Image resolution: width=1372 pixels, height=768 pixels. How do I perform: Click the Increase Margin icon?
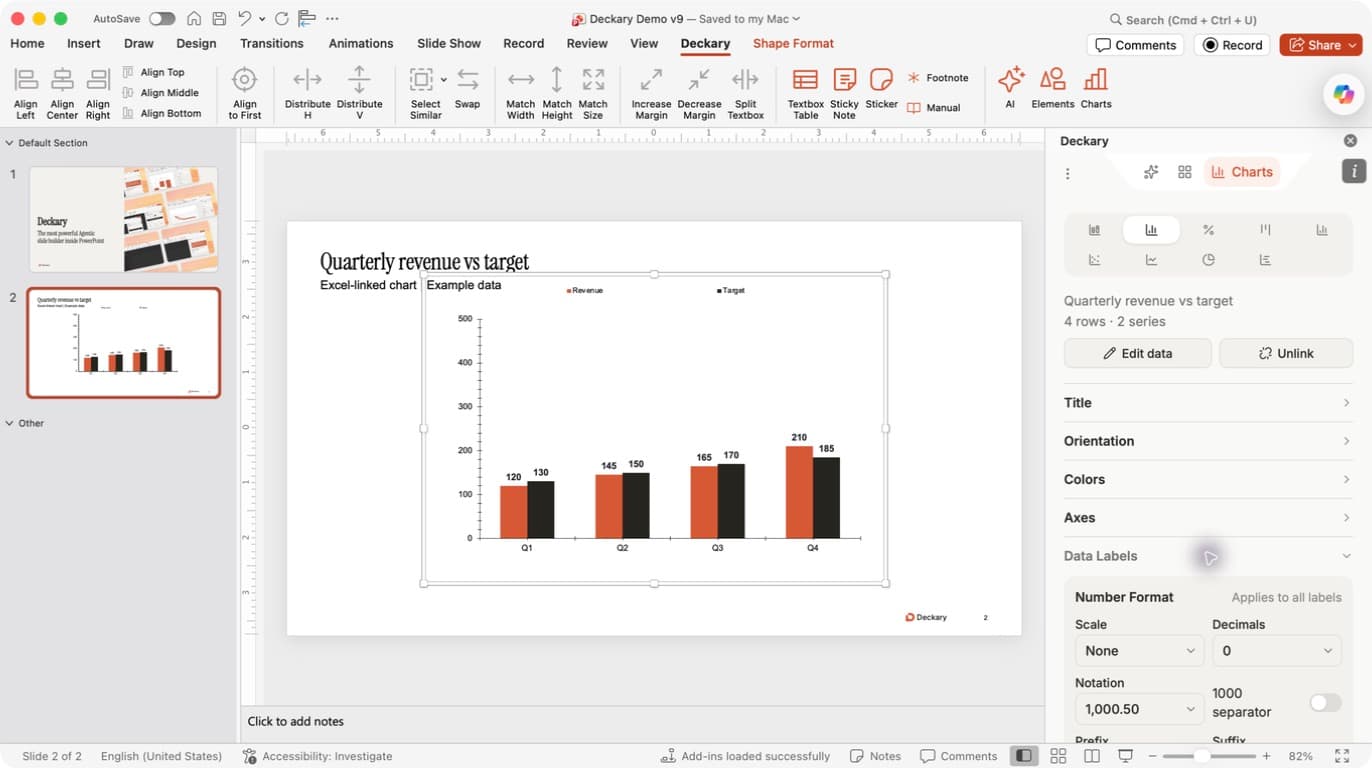(651, 80)
